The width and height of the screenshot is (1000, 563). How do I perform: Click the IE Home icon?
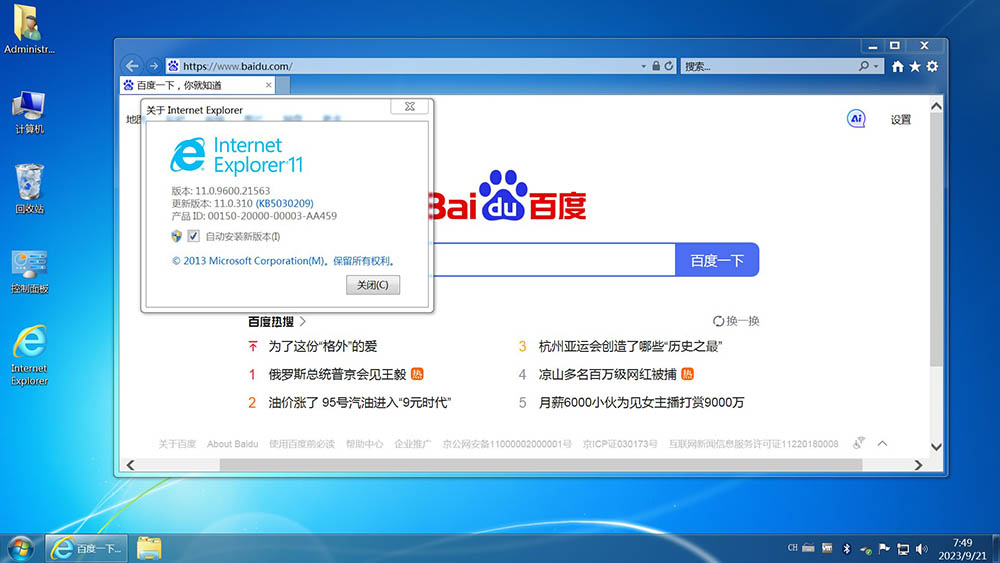pos(897,66)
